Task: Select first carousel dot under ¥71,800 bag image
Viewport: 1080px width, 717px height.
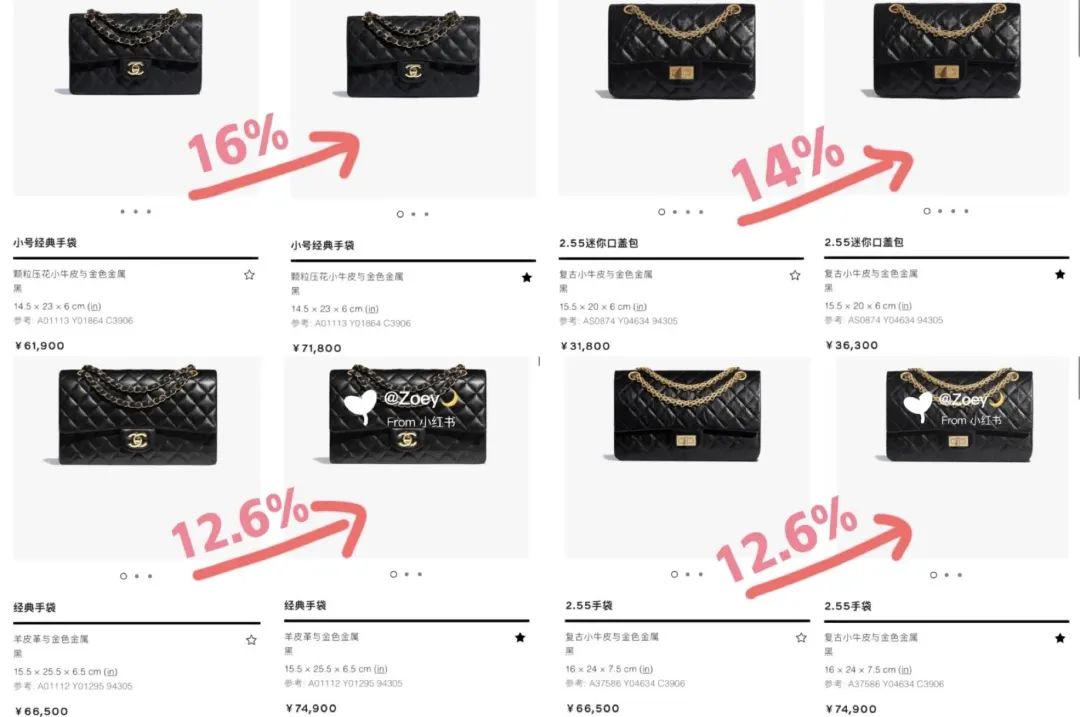Action: [400, 214]
